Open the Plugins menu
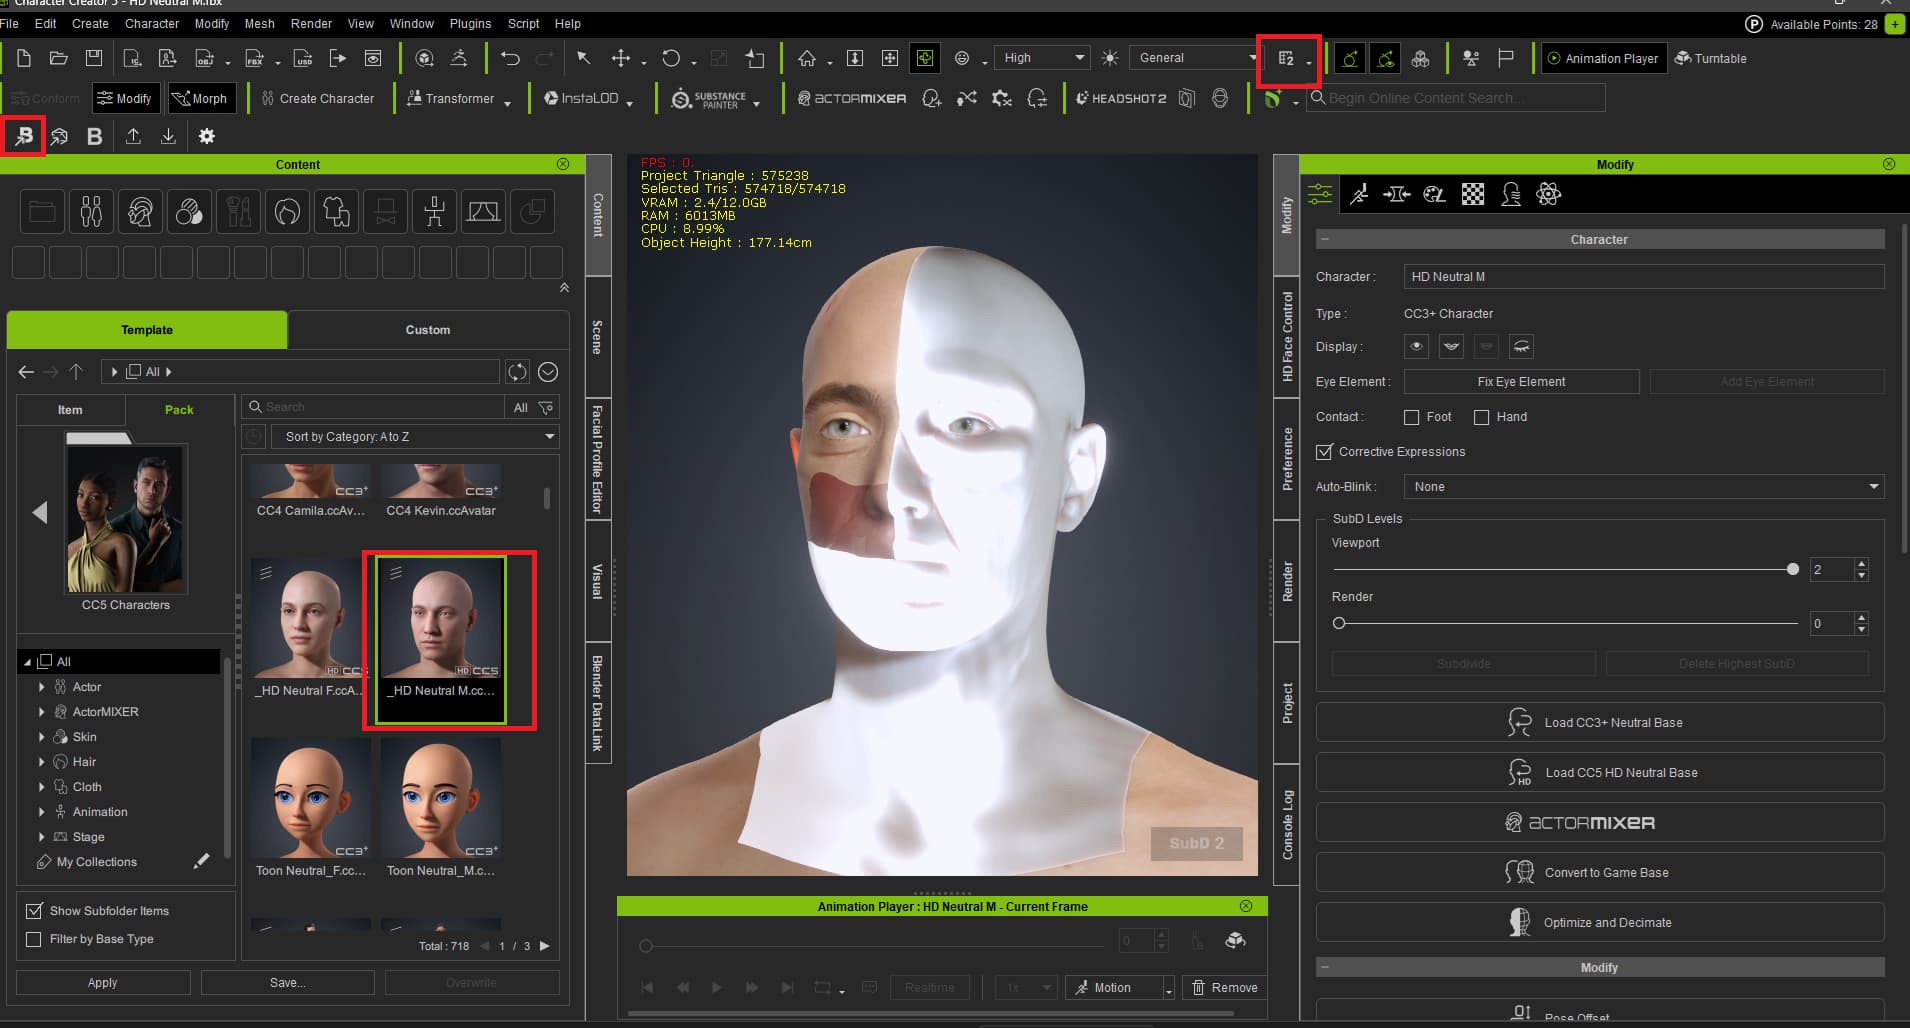 [470, 23]
